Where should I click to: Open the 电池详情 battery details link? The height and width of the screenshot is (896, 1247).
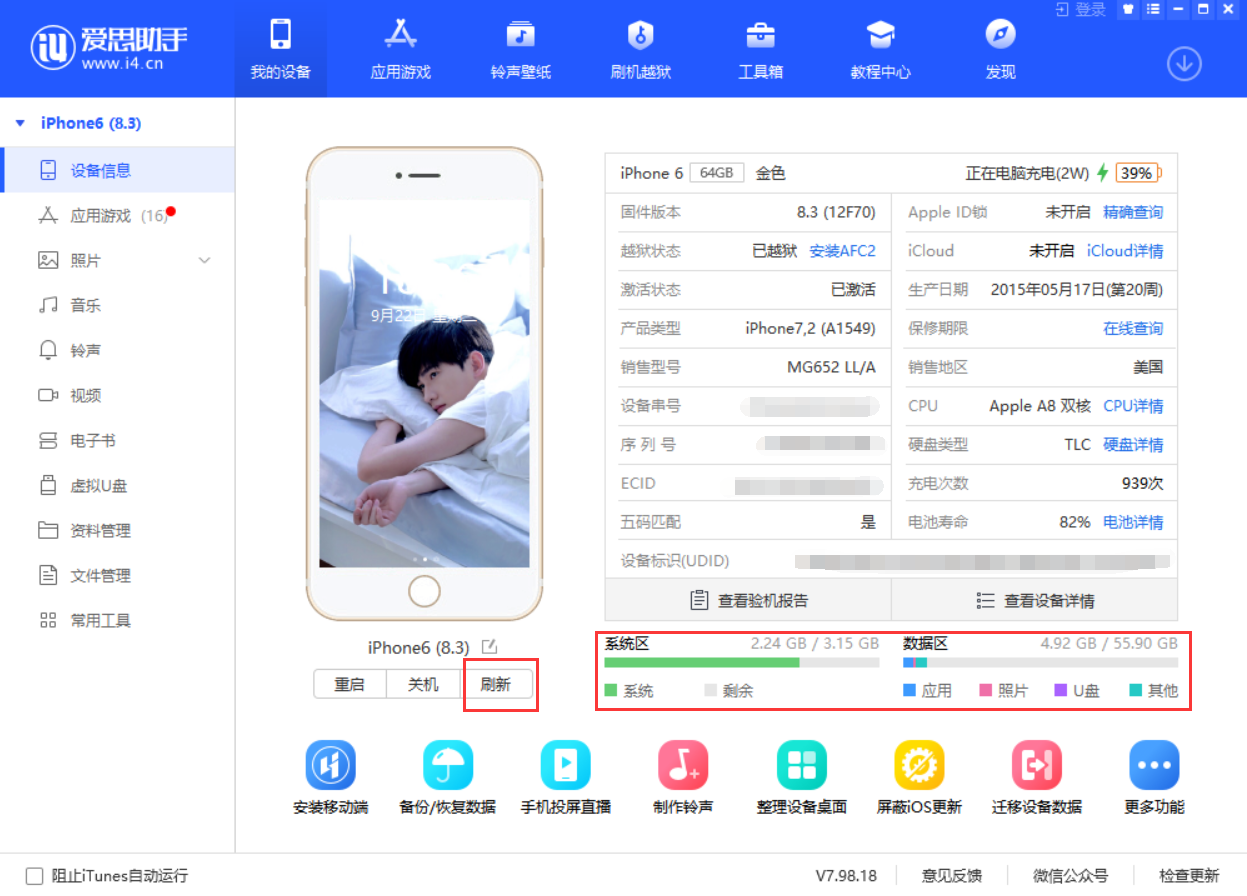[1133, 521]
